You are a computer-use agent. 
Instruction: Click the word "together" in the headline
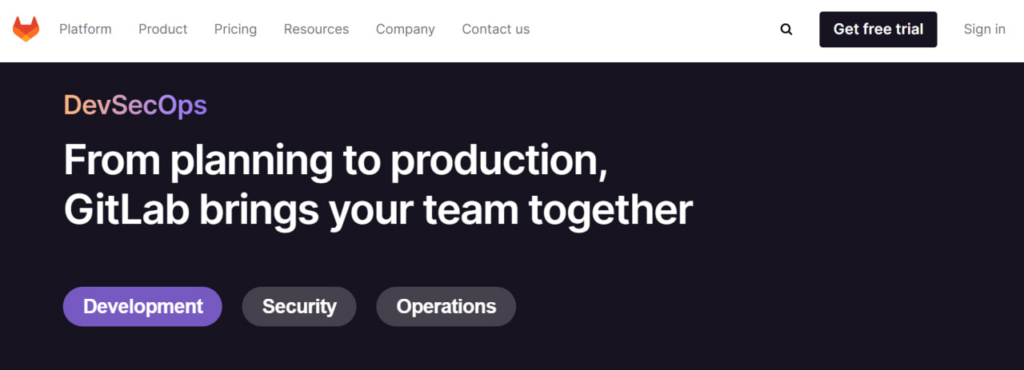[x=611, y=212]
